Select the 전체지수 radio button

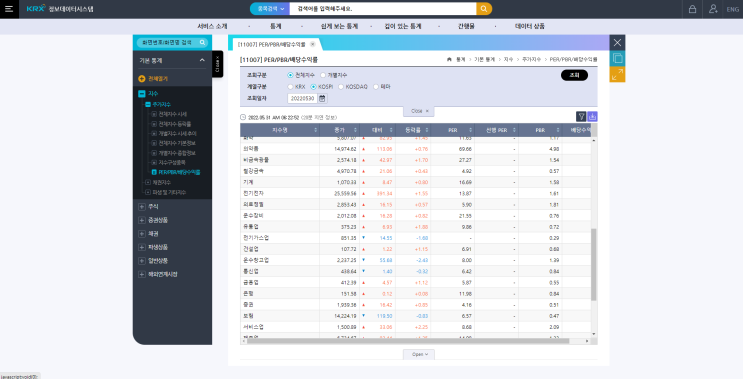click(x=290, y=75)
